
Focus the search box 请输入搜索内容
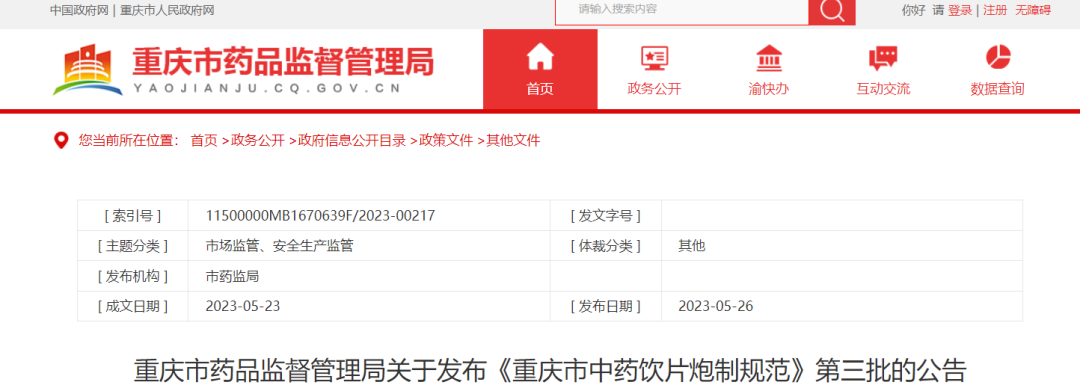[x=682, y=10]
